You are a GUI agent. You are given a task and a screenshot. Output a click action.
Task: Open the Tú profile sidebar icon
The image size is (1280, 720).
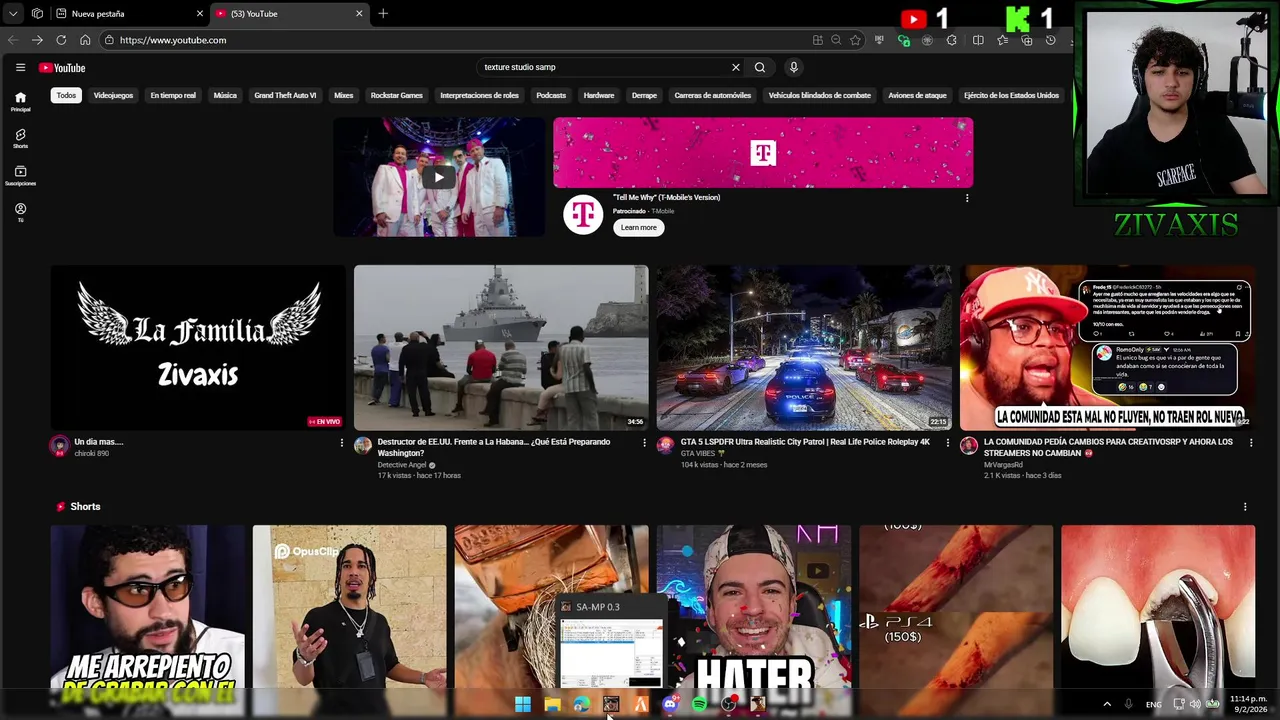[20, 212]
